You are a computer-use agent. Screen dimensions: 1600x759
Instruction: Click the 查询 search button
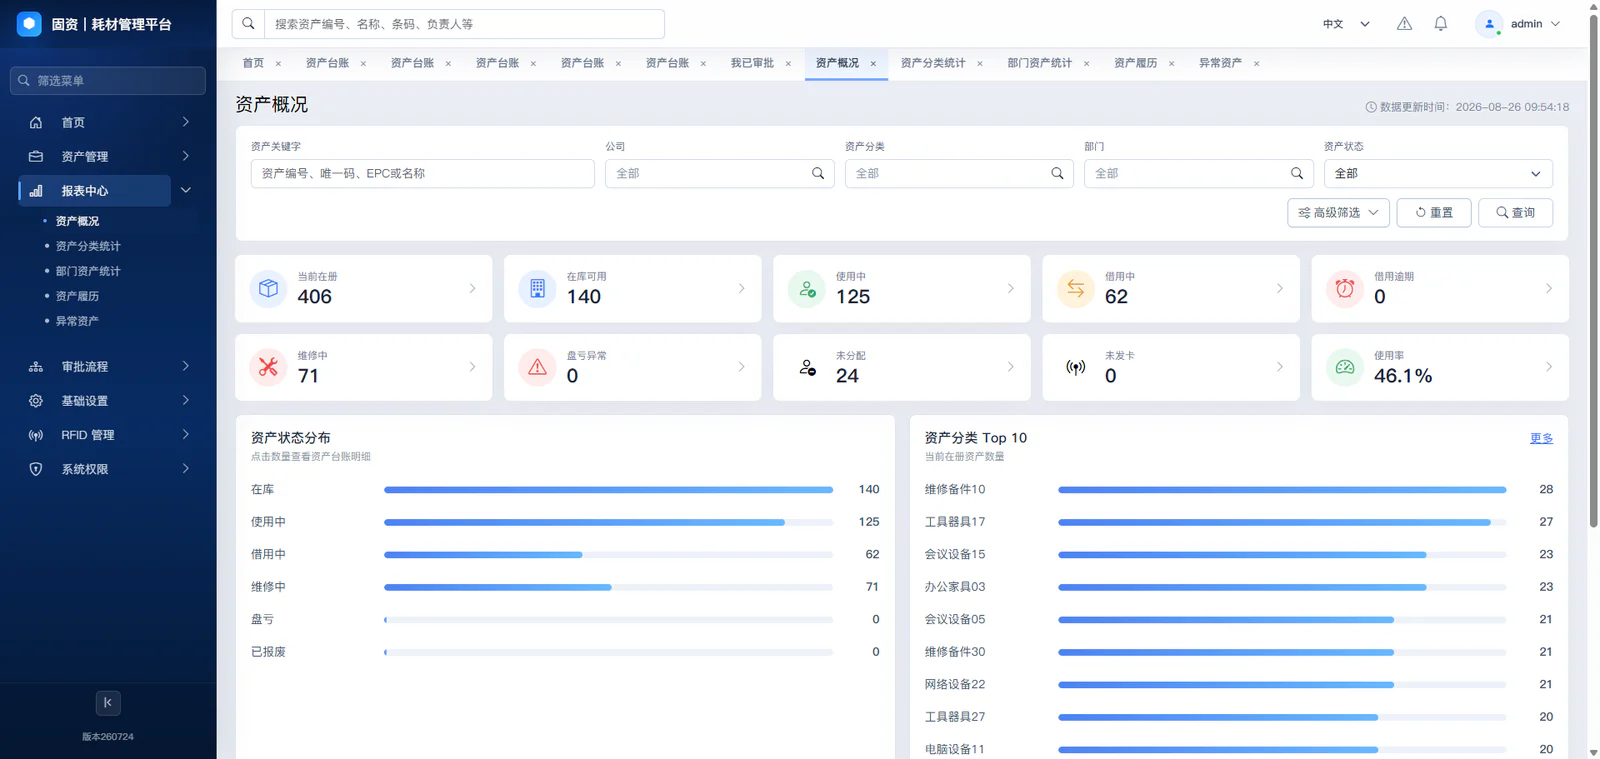pos(1515,212)
